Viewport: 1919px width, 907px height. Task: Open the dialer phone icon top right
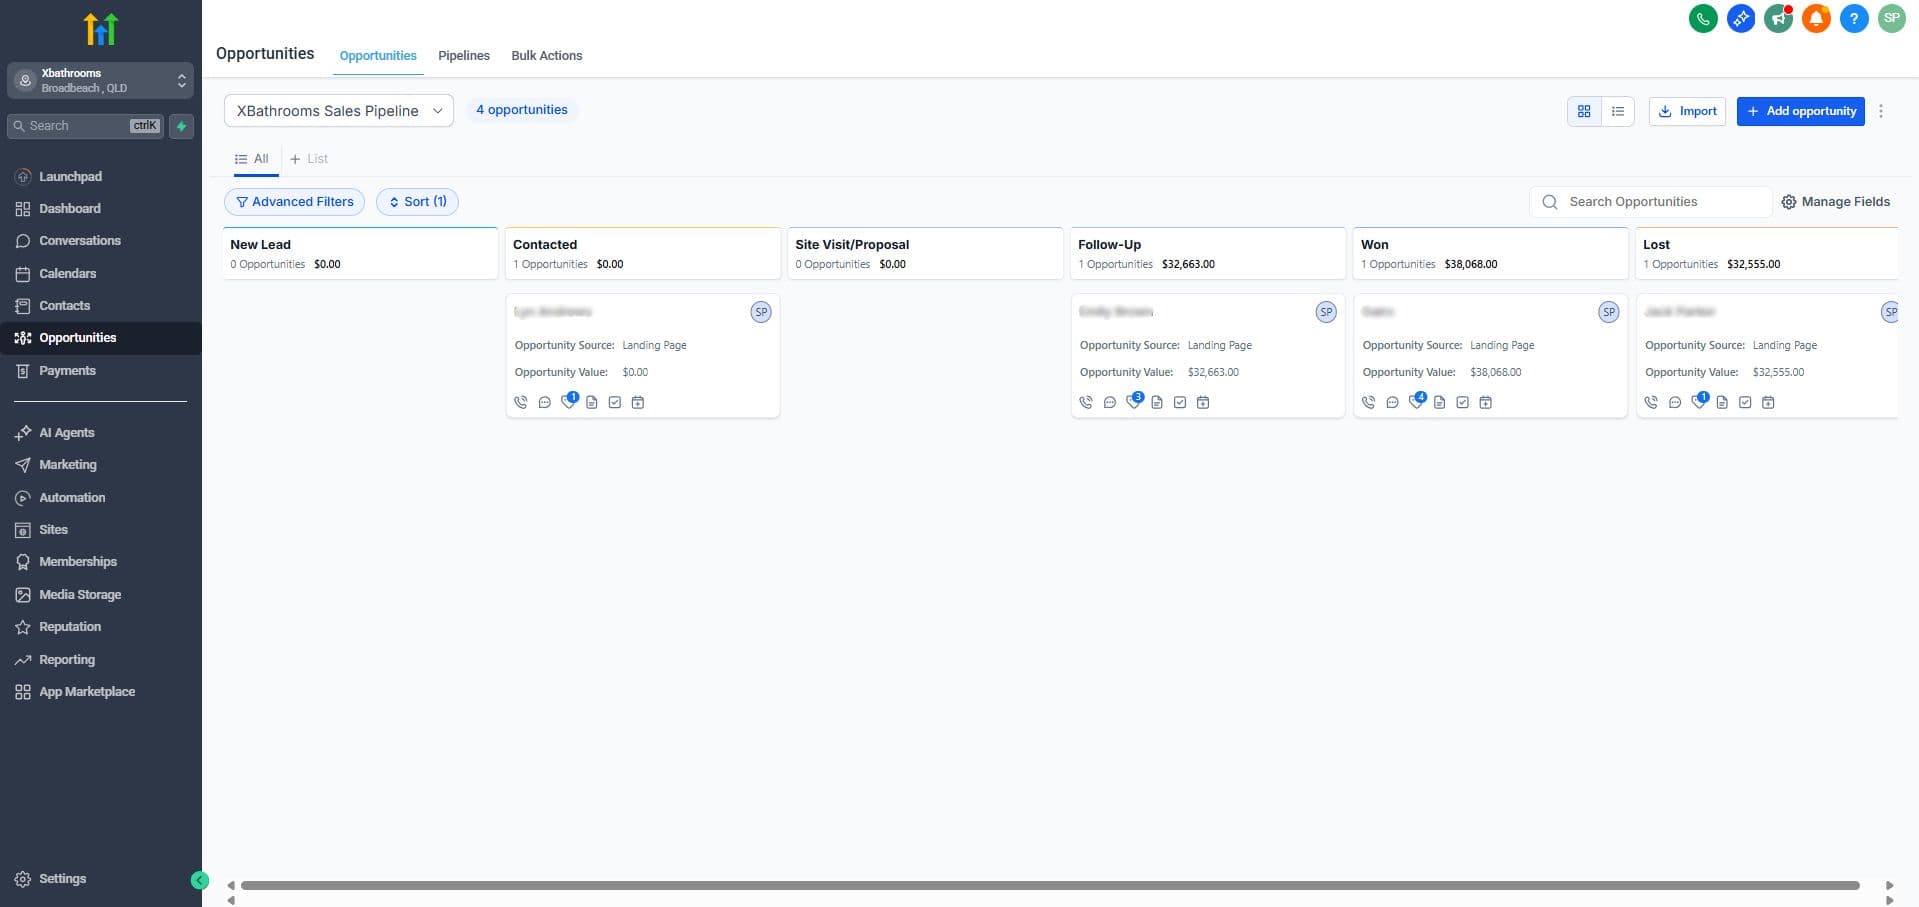pos(1704,18)
